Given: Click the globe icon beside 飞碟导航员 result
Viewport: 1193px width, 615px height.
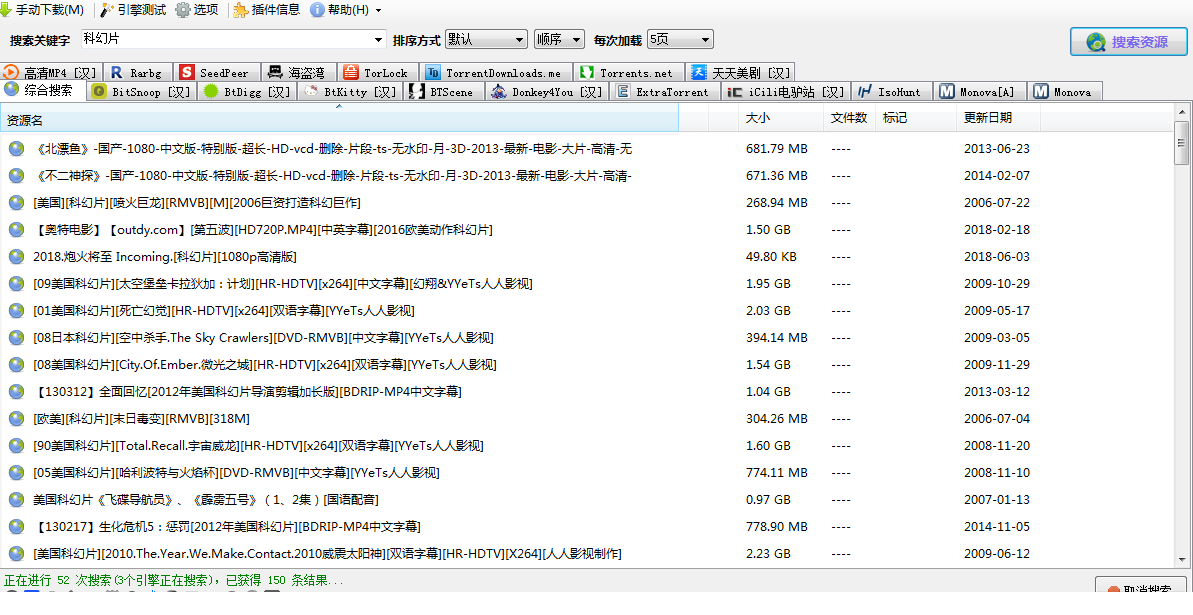Looking at the screenshot, I should pos(16,500).
